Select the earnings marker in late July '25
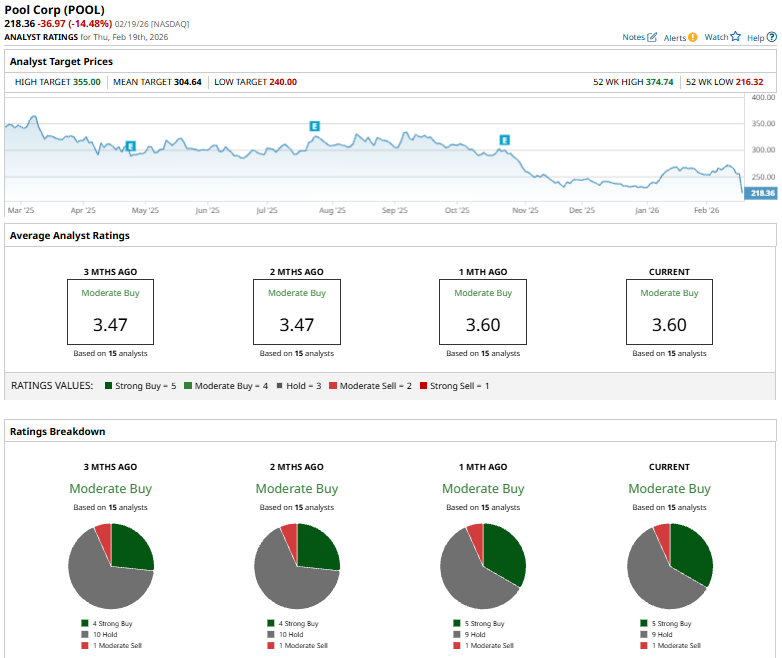782x658 pixels. (x=314, y=127)
